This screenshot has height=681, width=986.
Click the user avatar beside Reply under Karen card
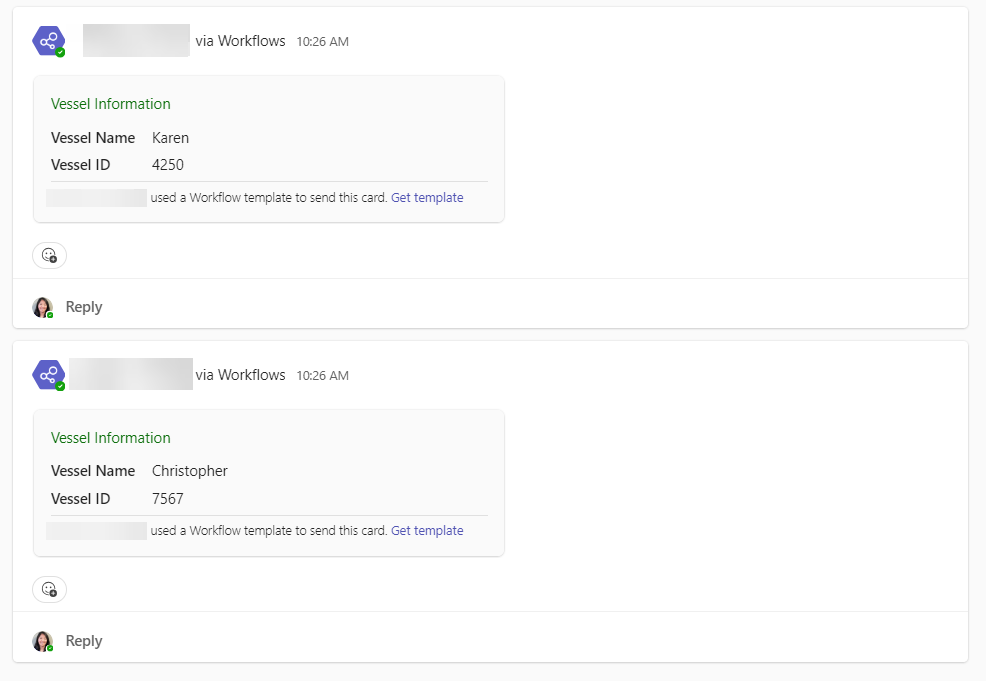pos(42,307)
